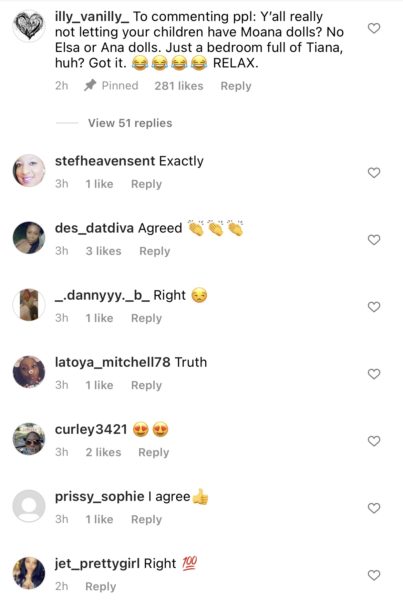Reply to jet_prettygirl's comment
403x600 pixels.
click(100, 587)
